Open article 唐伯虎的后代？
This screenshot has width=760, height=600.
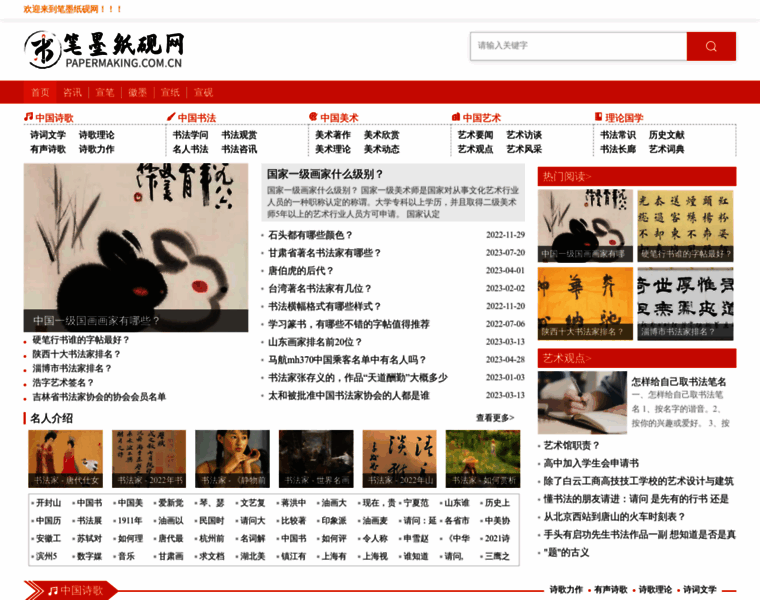click(301, 270)
